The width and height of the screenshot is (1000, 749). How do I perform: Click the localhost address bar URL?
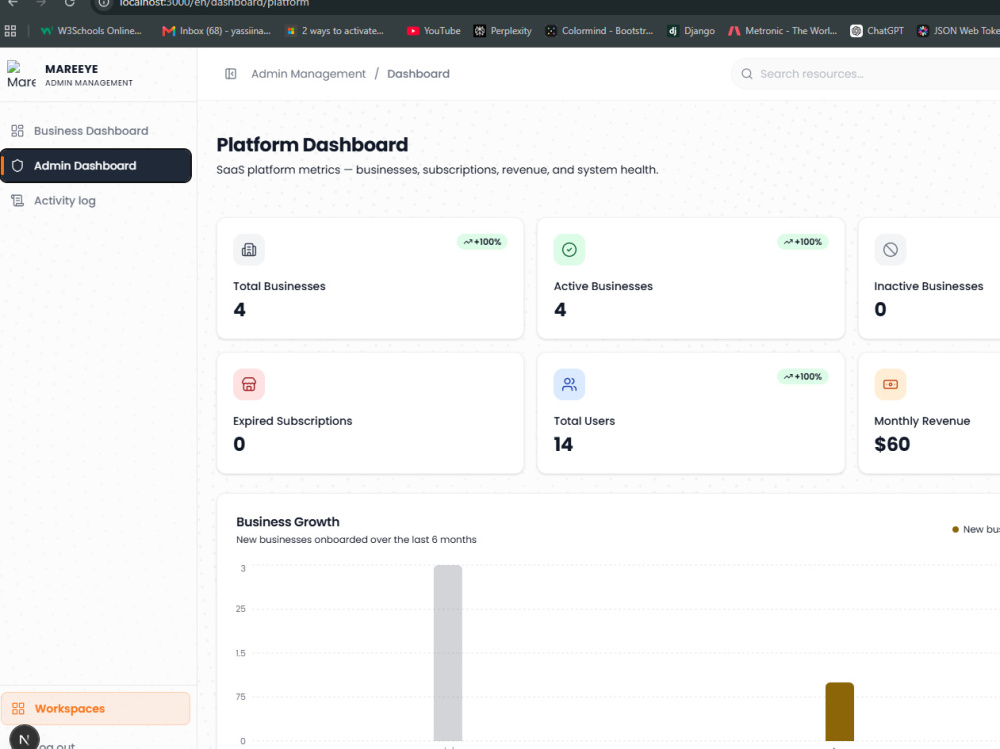[214, 3]
